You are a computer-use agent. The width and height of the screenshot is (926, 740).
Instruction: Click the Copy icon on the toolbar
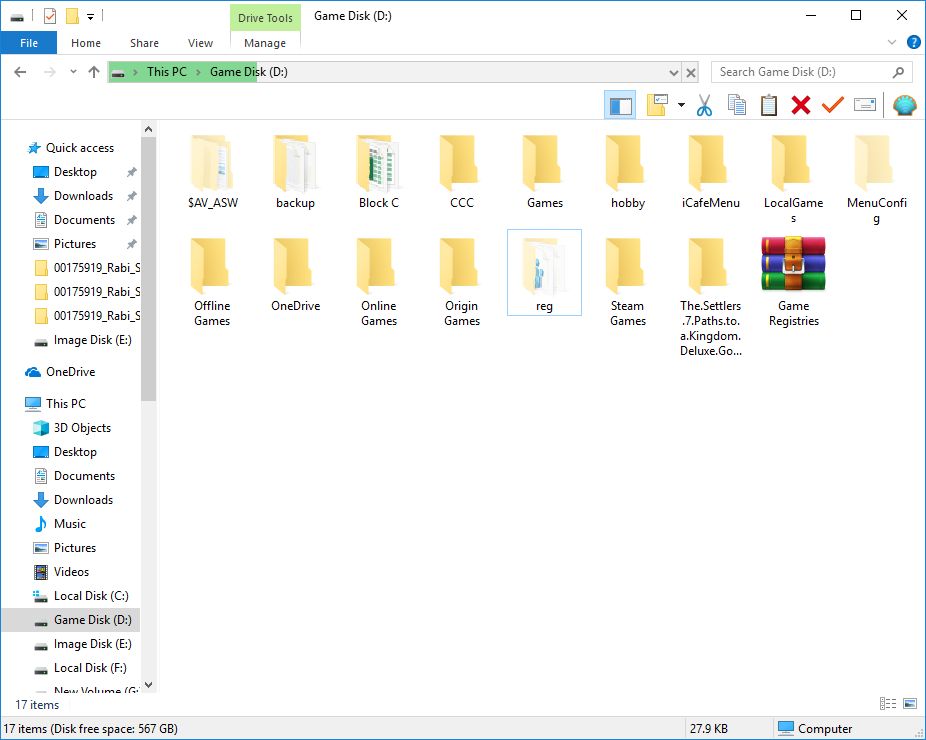[x=737, y=104]
